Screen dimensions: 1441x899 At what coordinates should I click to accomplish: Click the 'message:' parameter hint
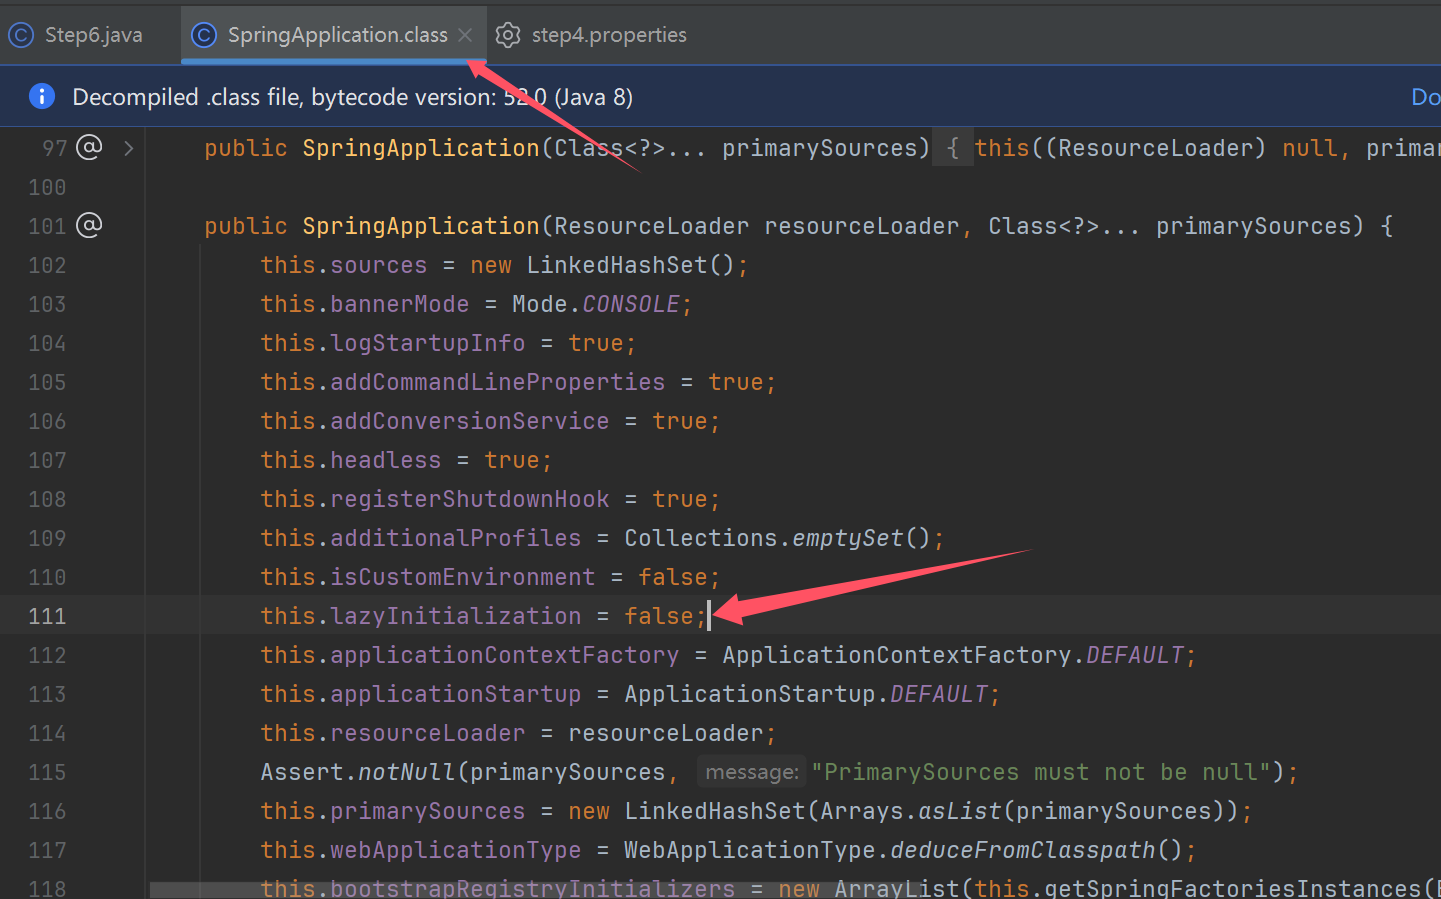click(752, 772)
